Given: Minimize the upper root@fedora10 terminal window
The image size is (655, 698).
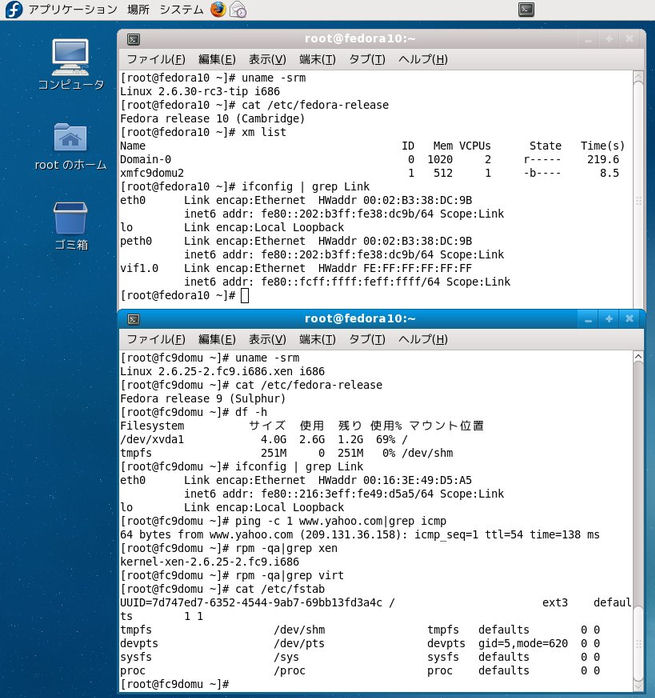Looking at the screenshot, I should pyautogui.click(x=588, y=39).
